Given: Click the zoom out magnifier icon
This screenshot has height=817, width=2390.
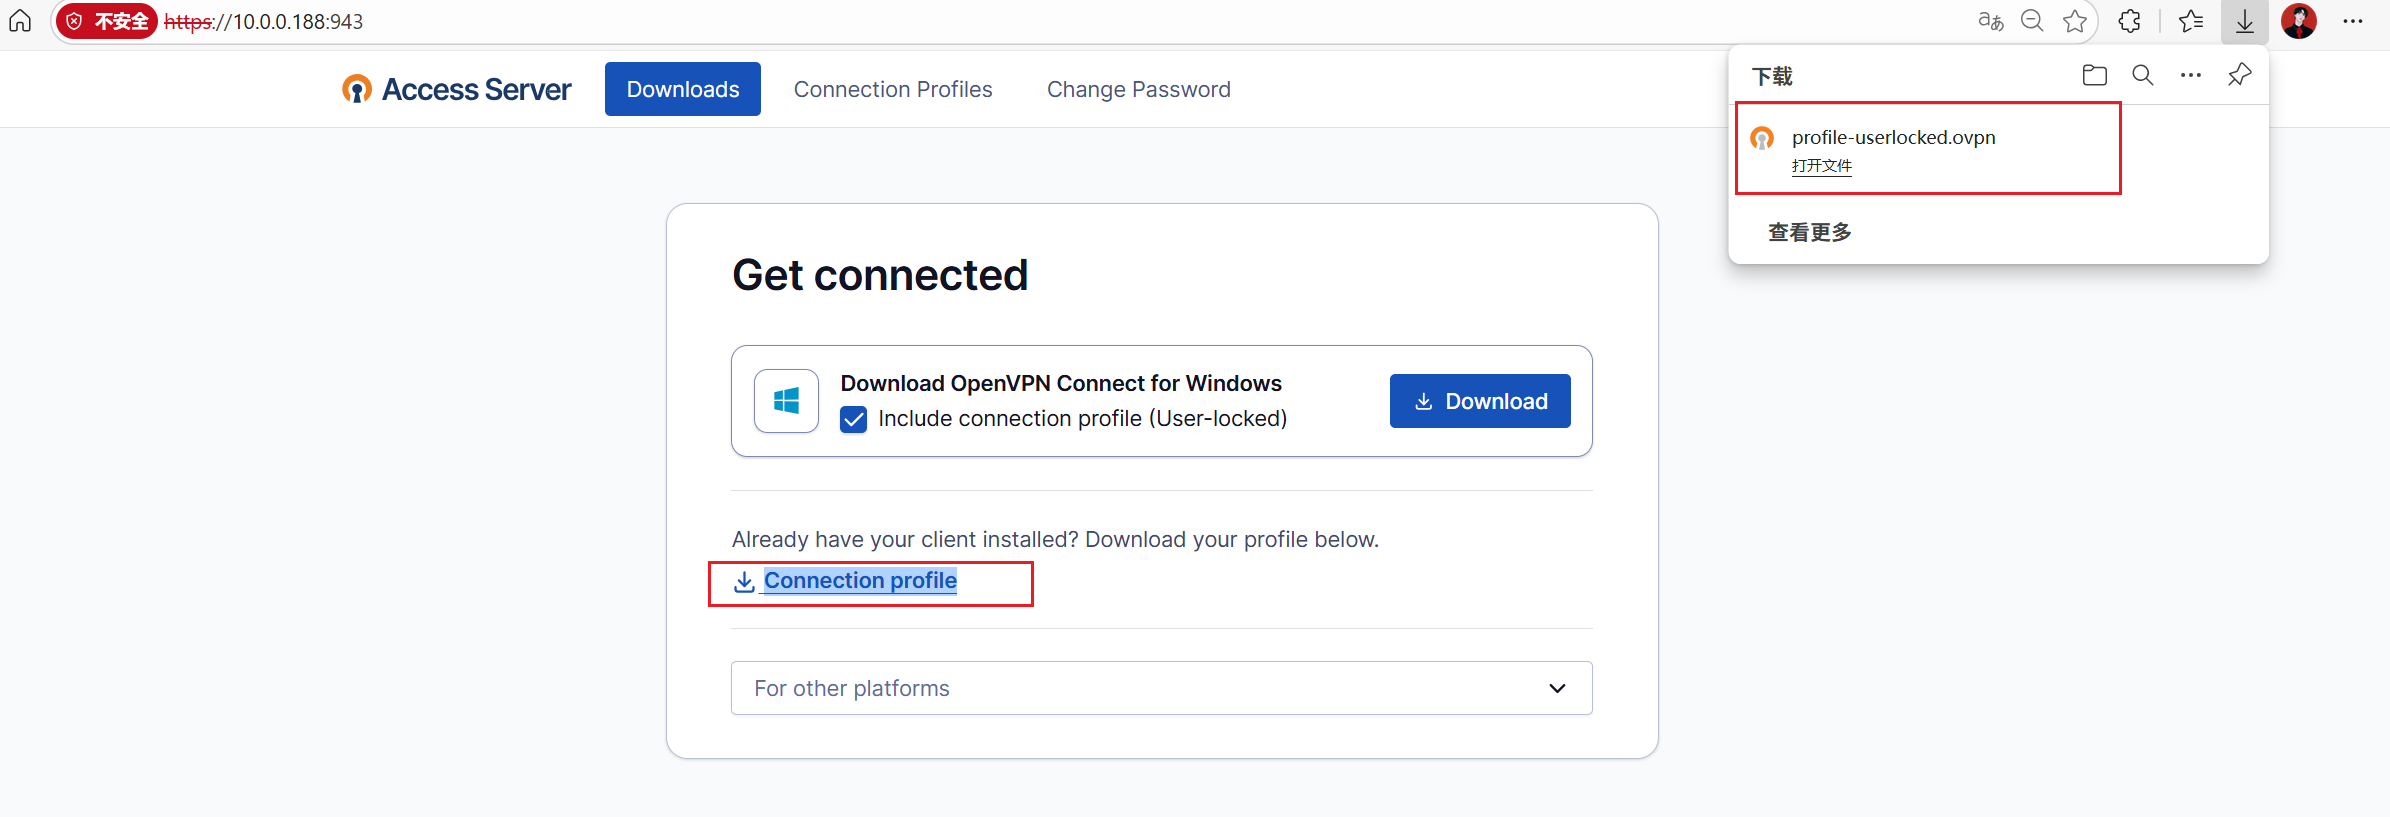Looking at the screenshot, I should click(2032, 21).
